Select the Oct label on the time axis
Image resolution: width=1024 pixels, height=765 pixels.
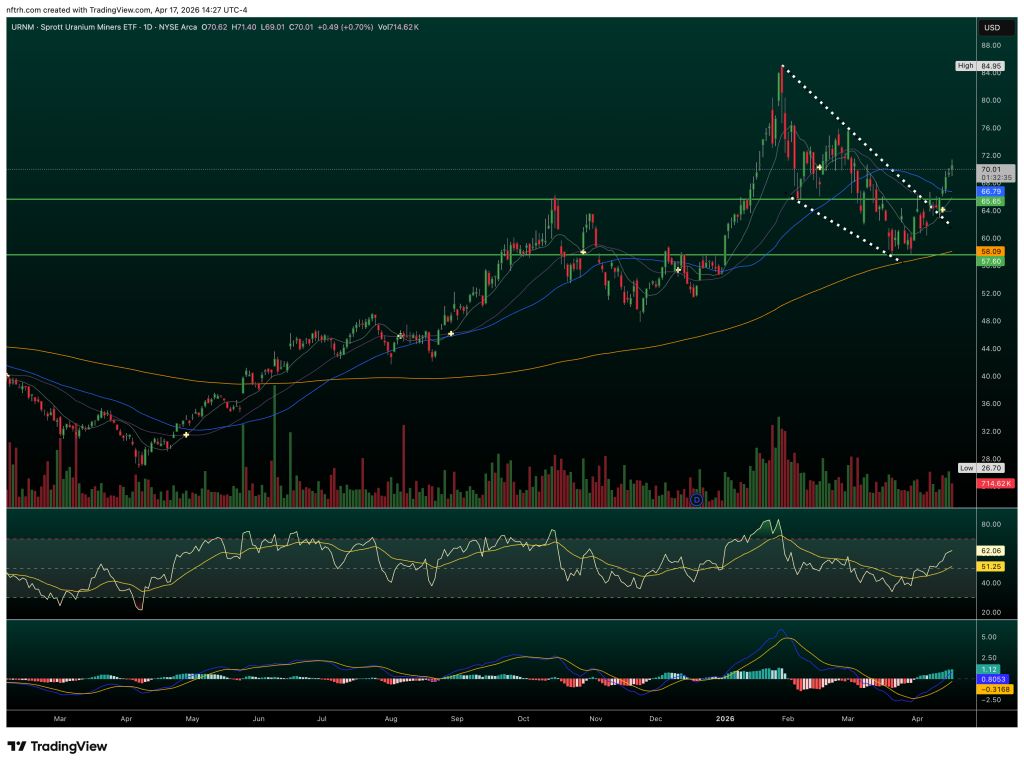pos(524,718)
